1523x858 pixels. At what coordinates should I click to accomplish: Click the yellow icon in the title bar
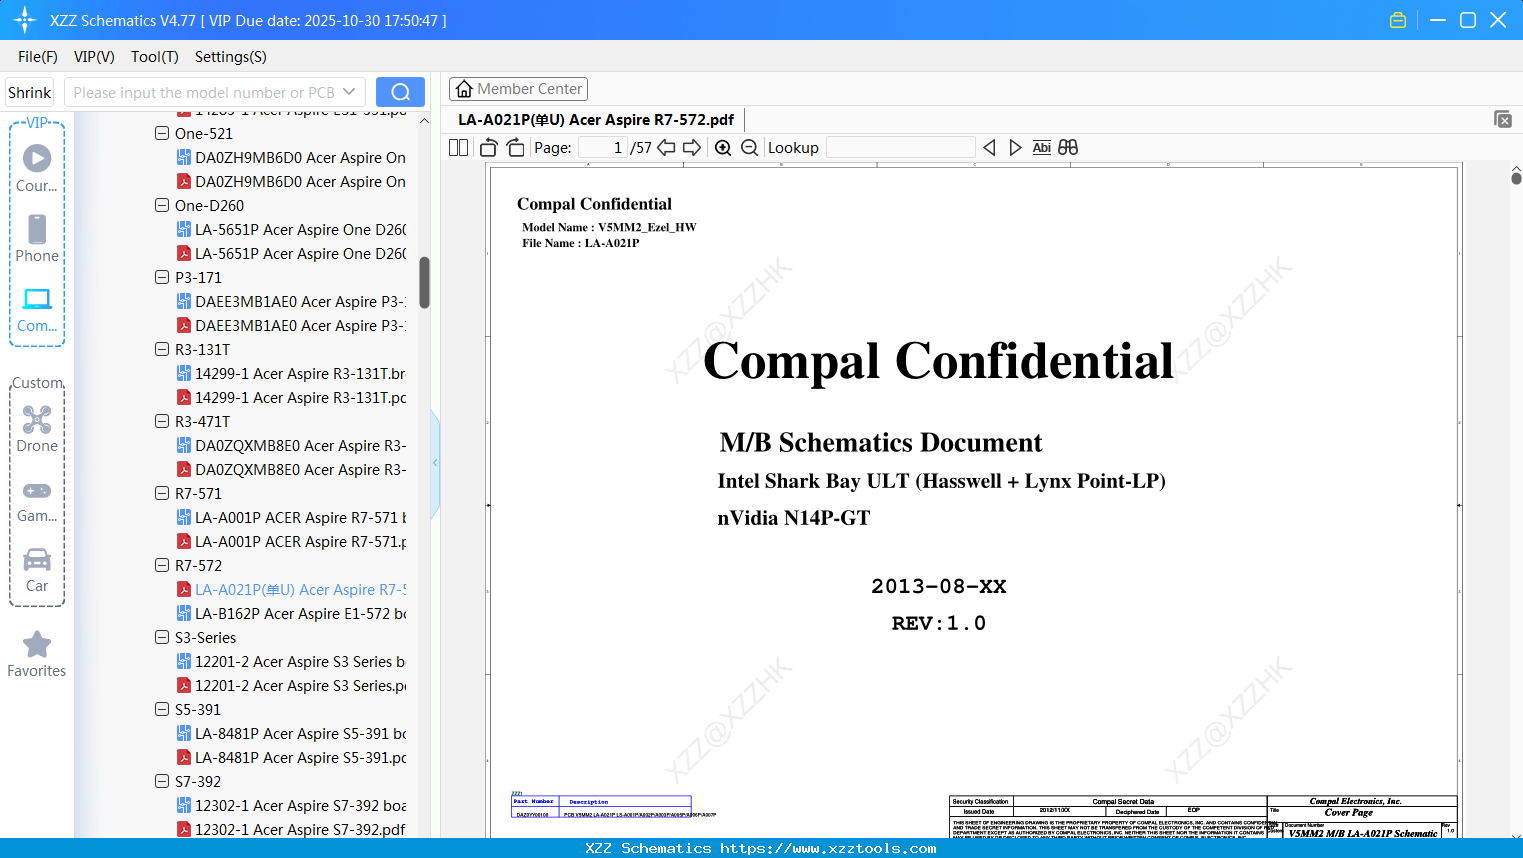(x=1398, y=20)
